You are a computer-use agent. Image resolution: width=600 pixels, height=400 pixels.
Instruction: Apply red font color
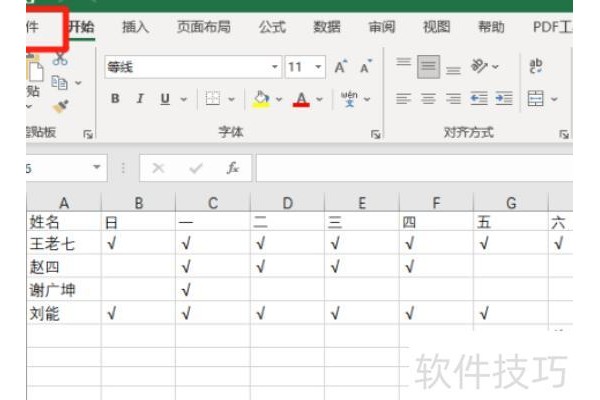coord(301,99)
